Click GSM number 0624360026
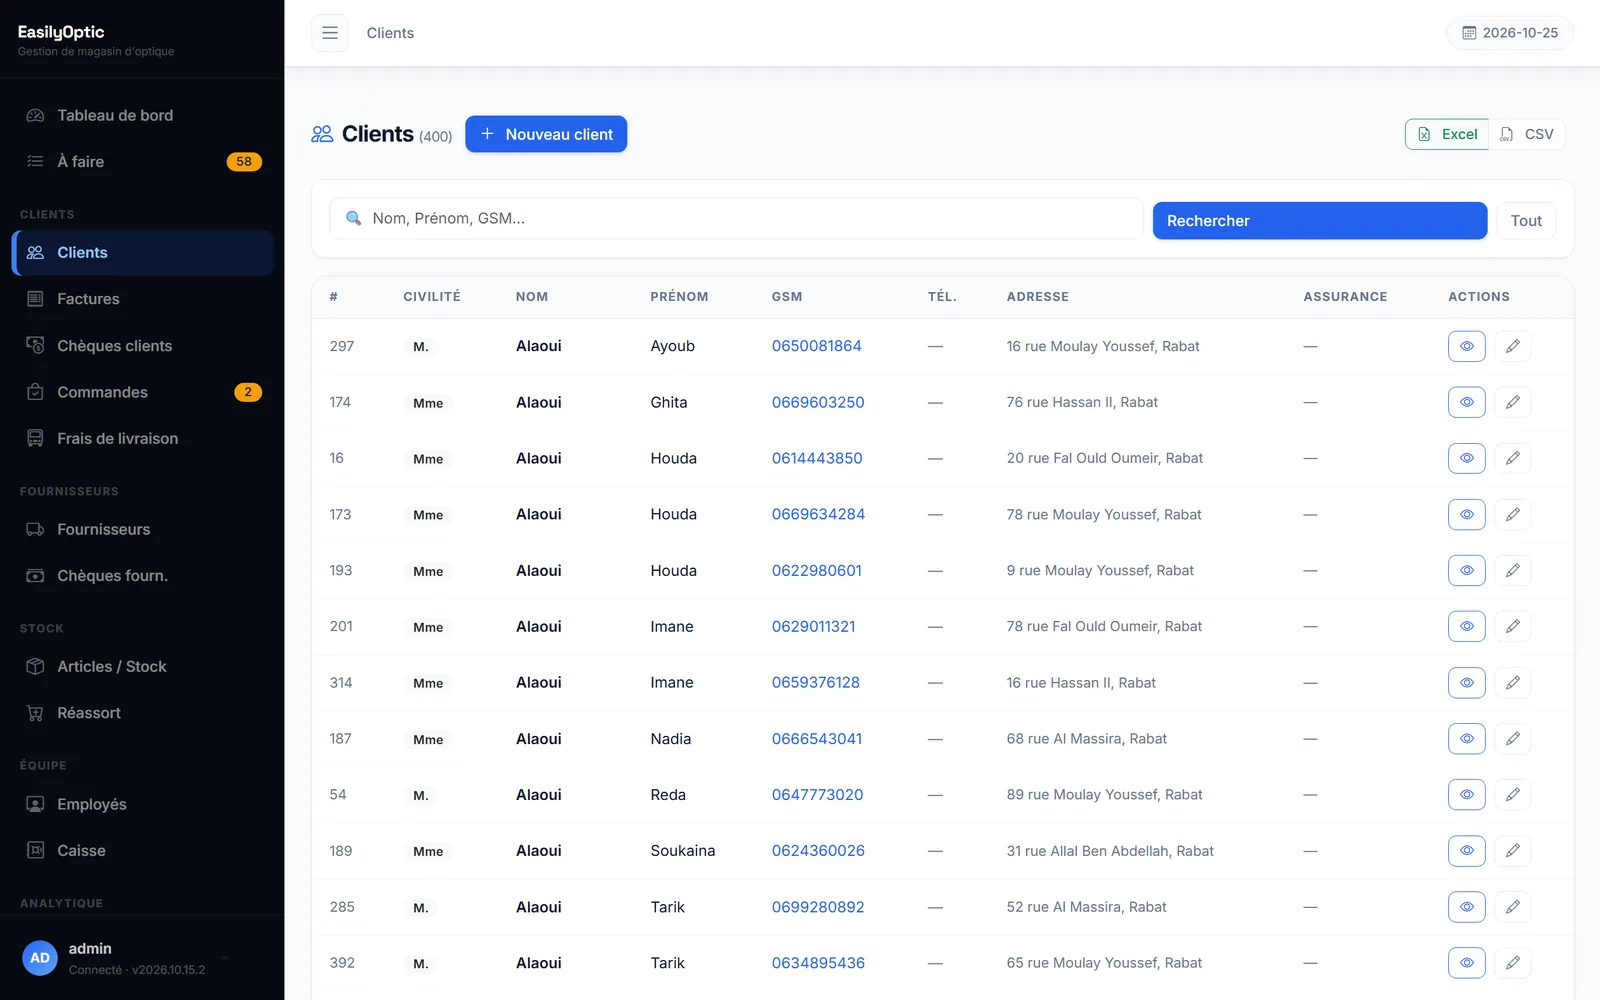Viewport: 1600px width, 1000px height. click(818, 850)
